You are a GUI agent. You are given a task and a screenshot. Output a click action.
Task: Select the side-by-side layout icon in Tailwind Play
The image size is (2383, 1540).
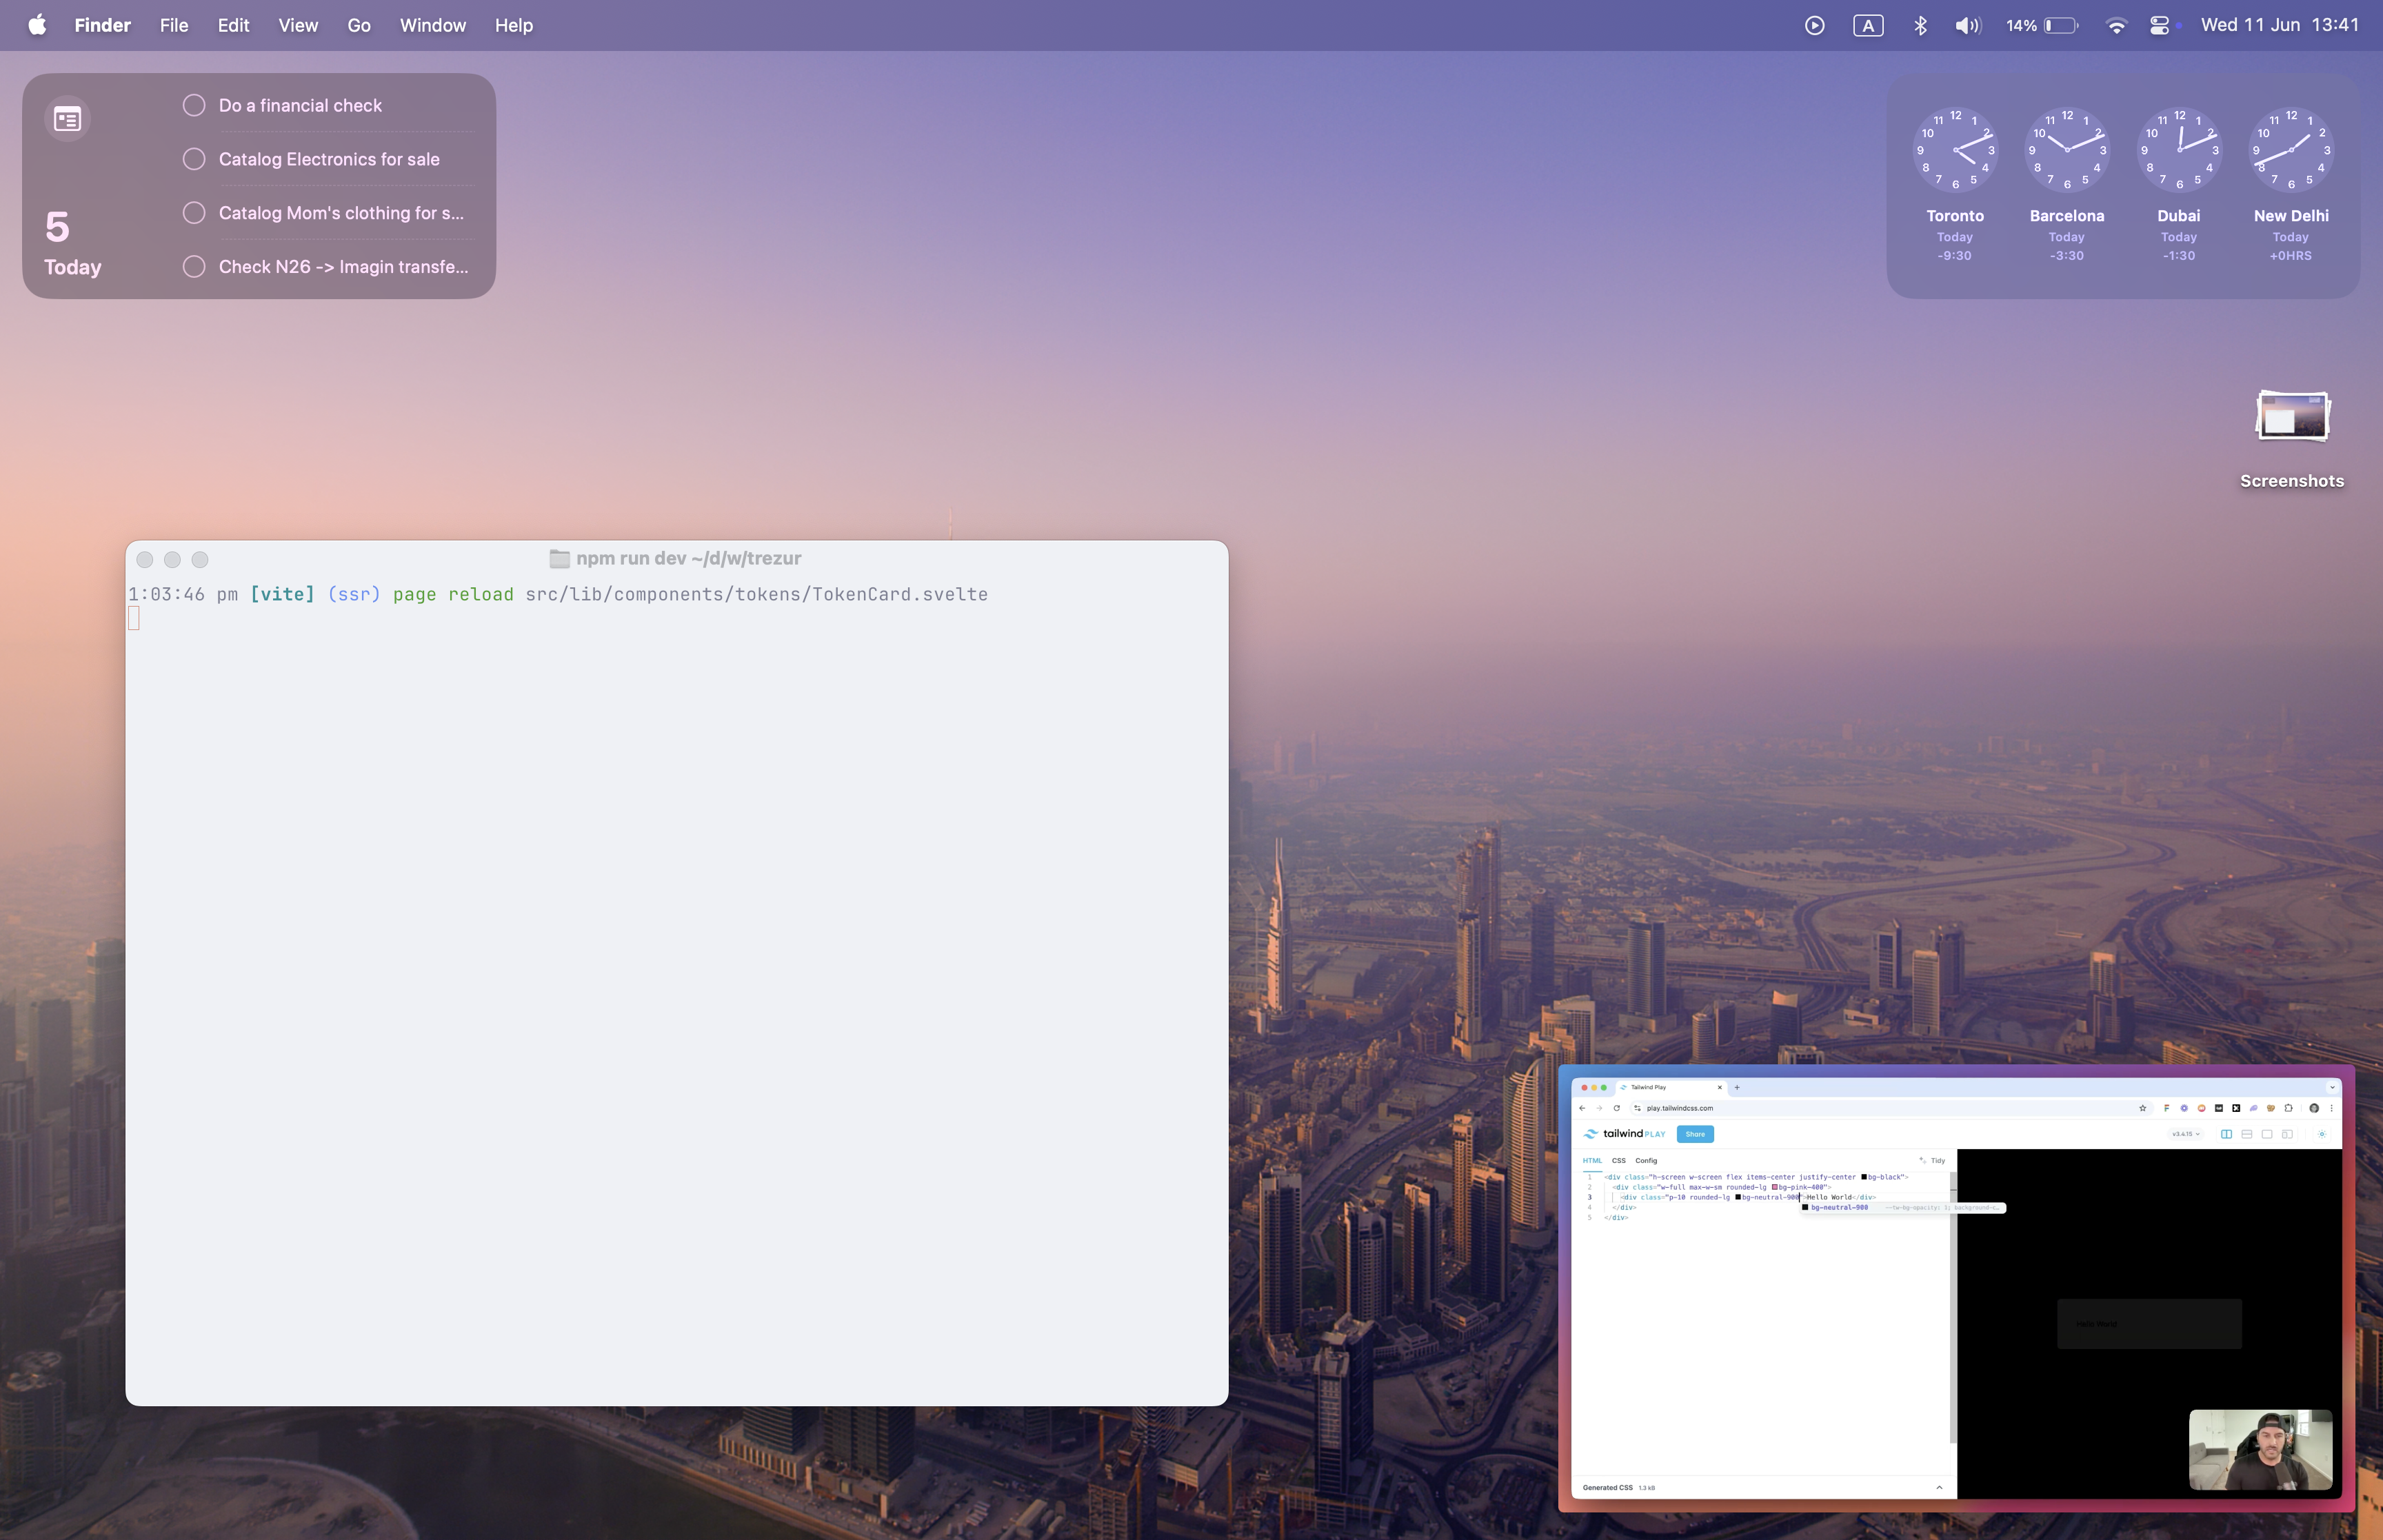point(2227,1134)
